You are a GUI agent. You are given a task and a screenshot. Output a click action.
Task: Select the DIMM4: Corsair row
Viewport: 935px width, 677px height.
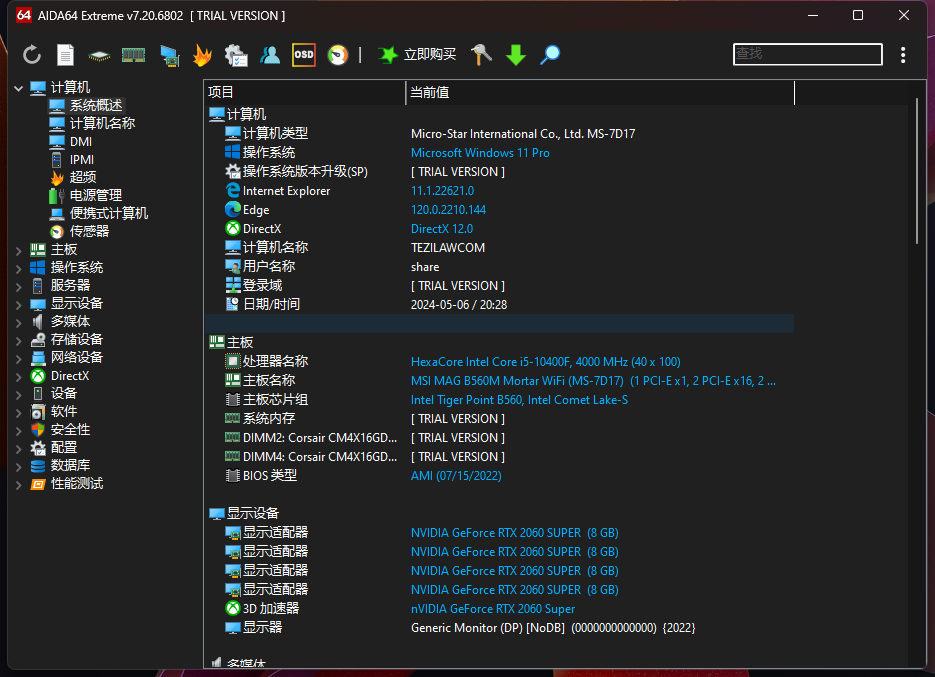[499, 457]
